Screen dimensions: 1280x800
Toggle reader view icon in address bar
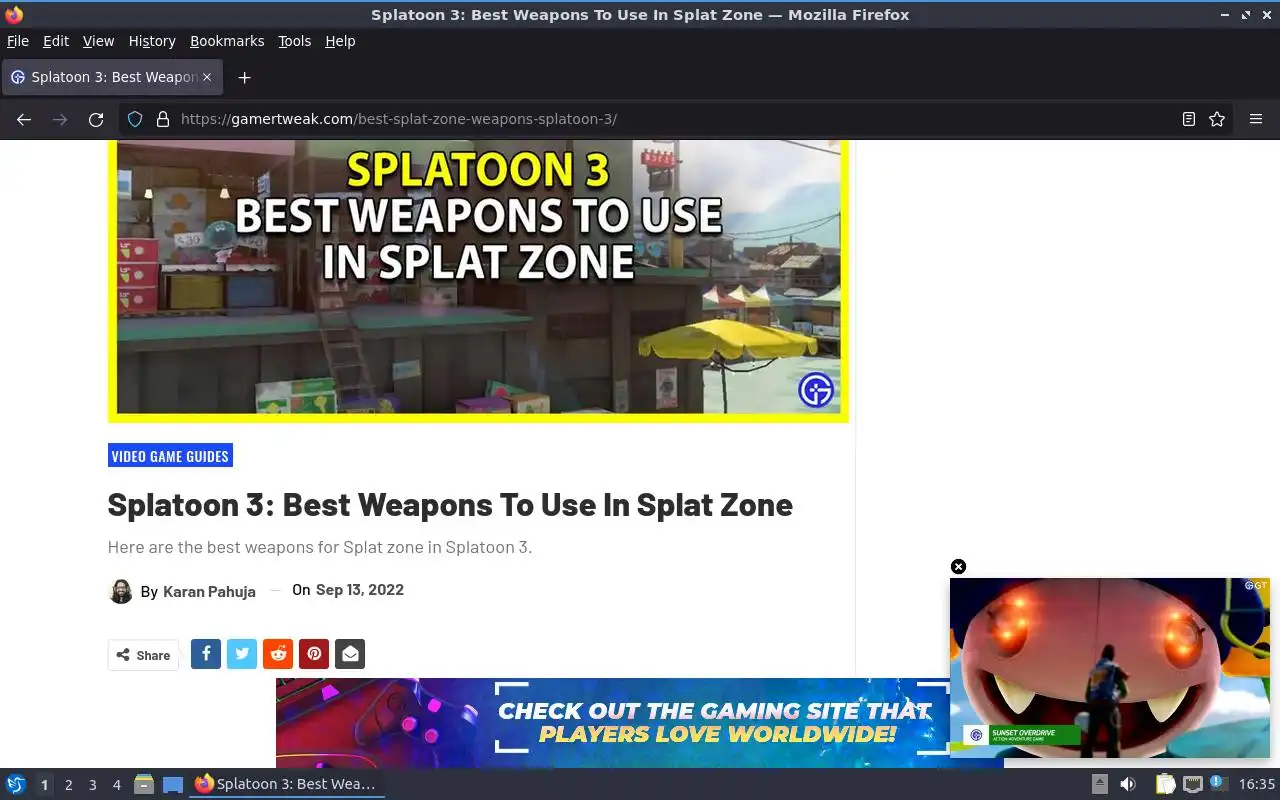[1188, 119]
